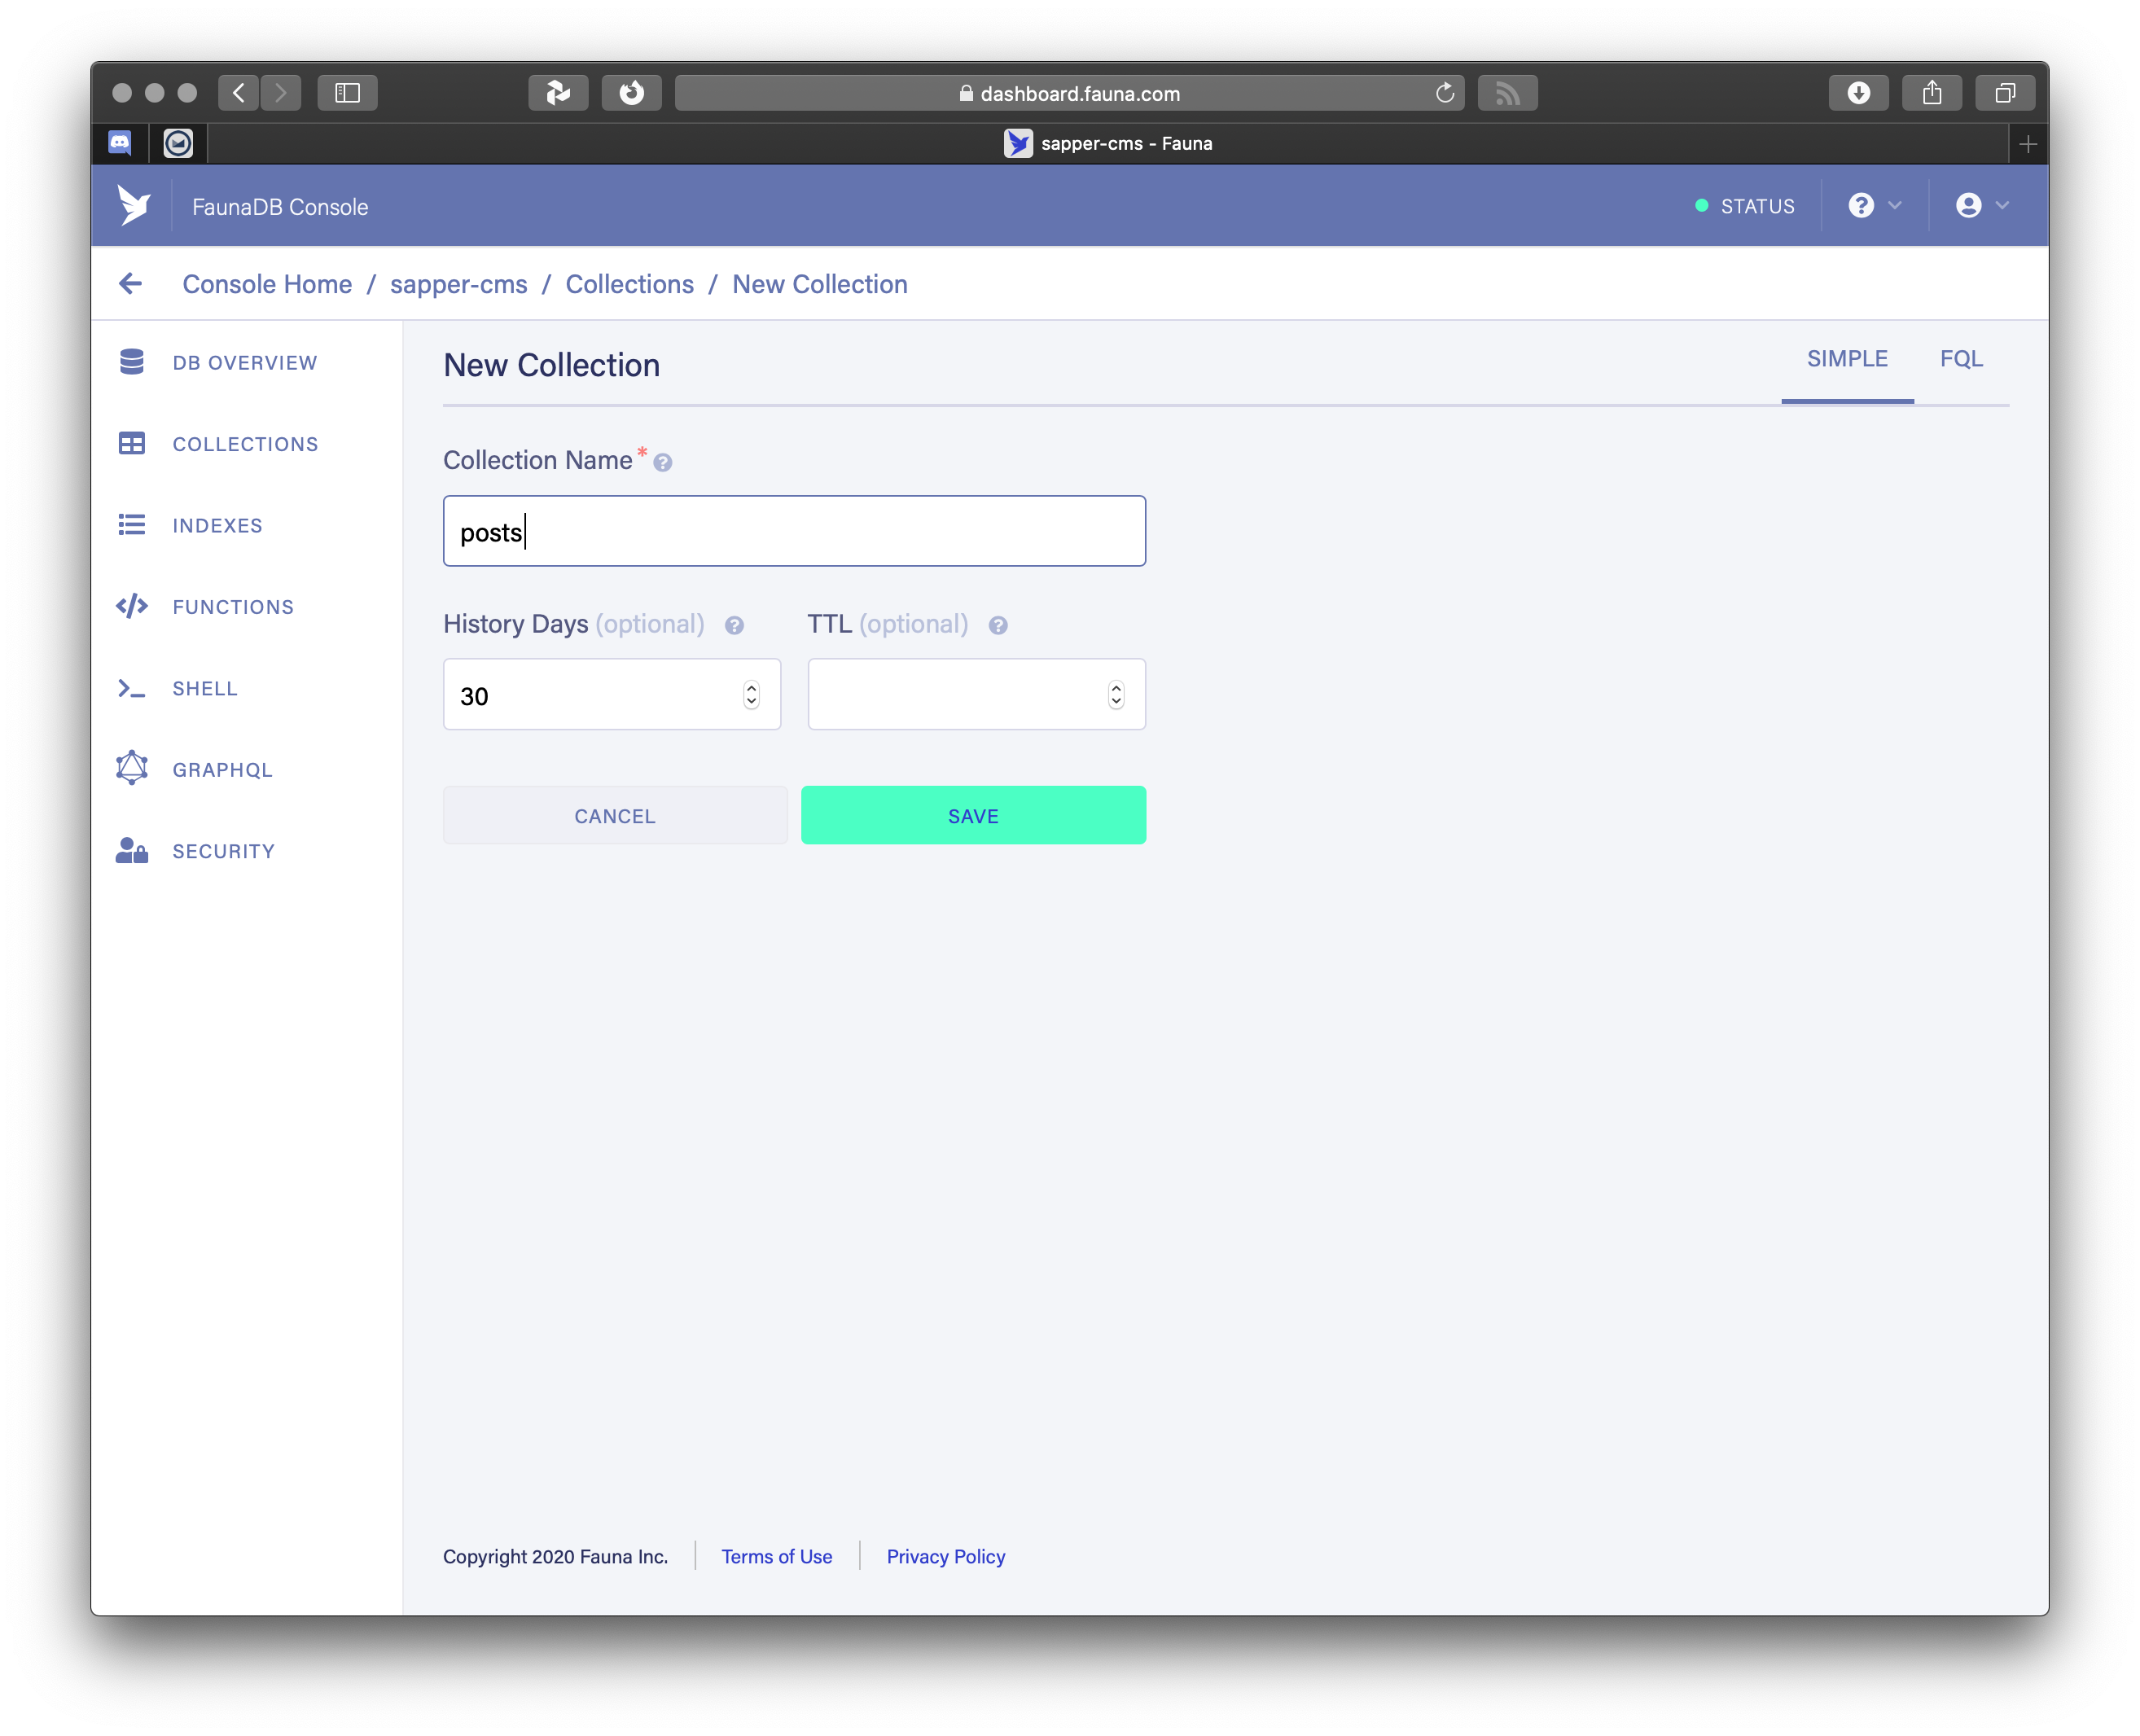Click the back arrow in breadcrumb bar

click(x=130, y=284)
